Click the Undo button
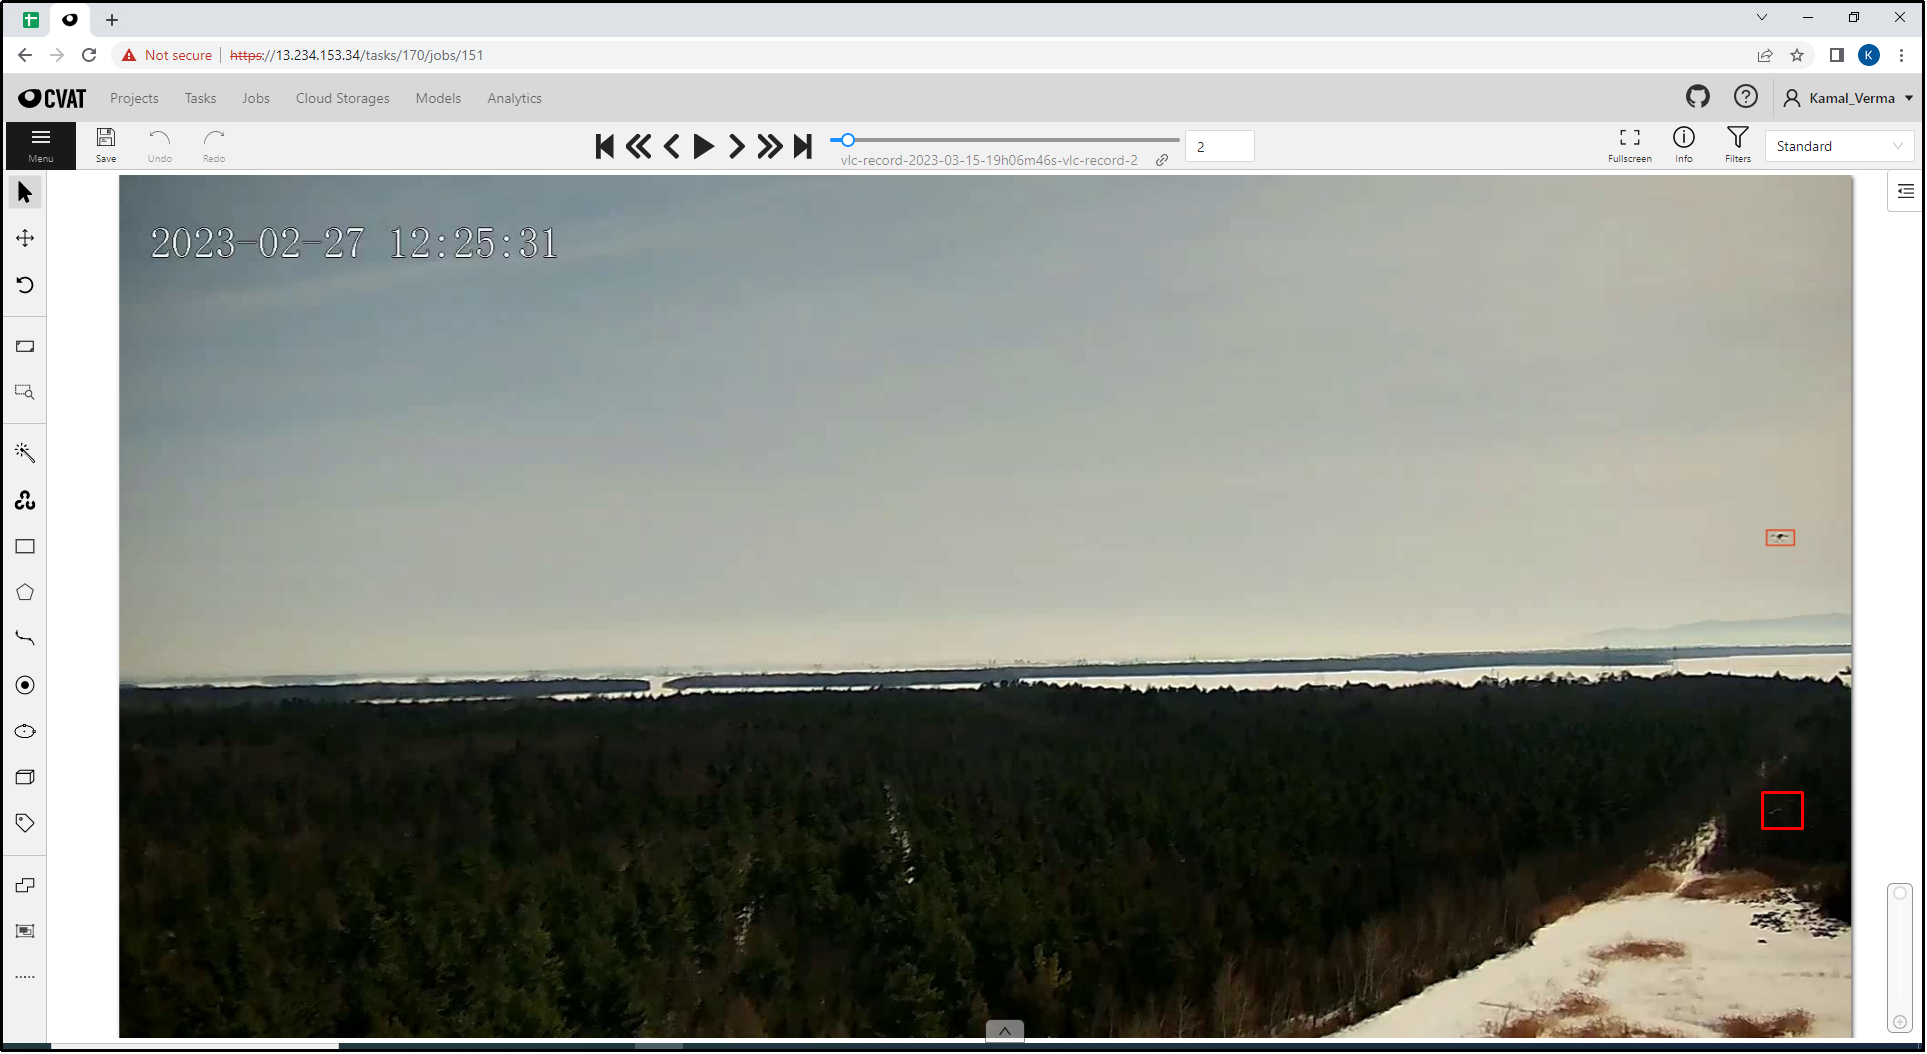This screenshot has width=1927, height=1054. [160, 145]
